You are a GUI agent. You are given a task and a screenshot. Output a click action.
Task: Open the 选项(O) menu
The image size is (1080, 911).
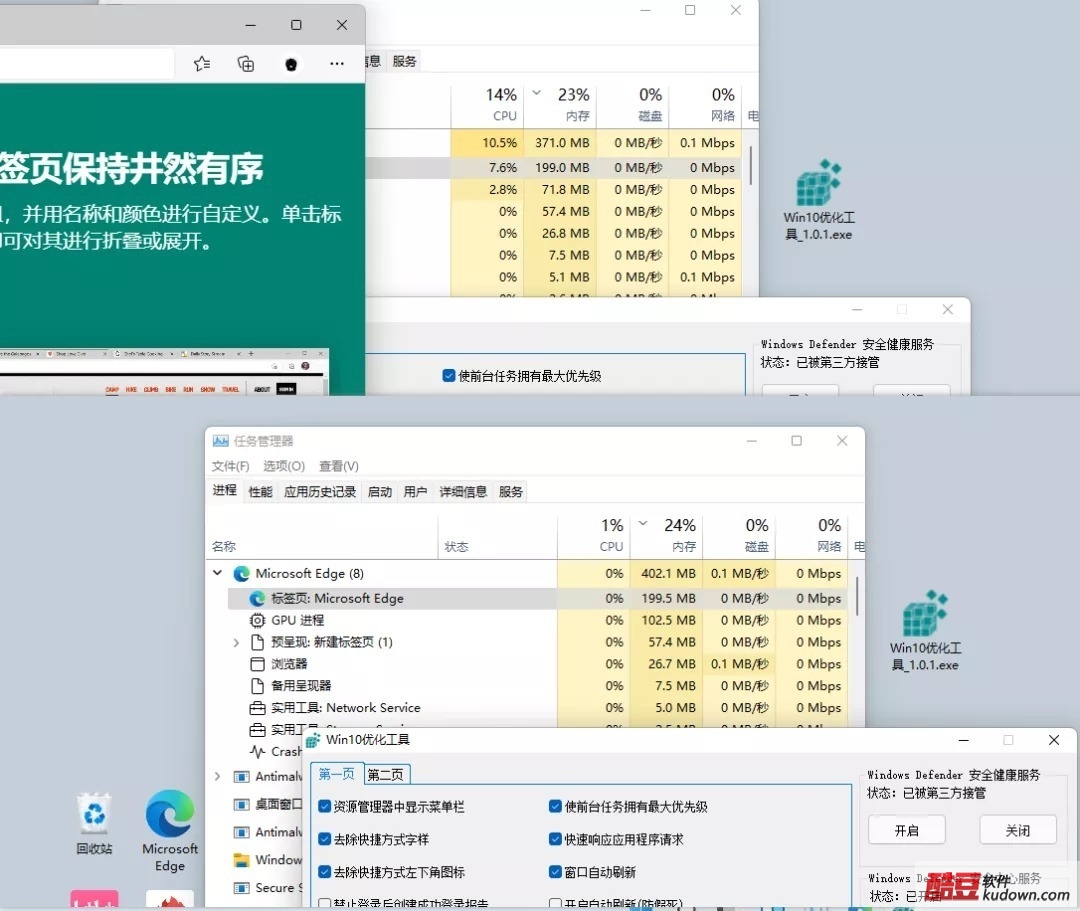(x=284, y=466)
